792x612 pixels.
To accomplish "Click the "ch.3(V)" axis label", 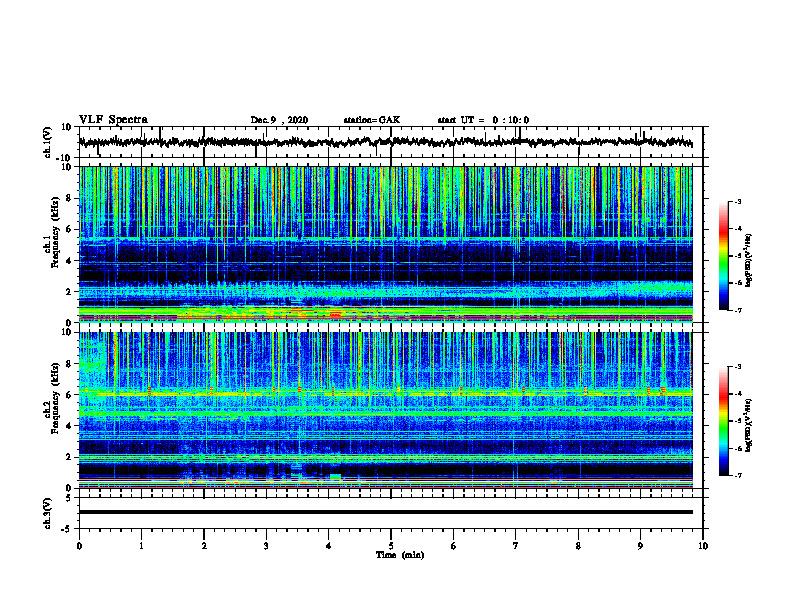I will tap(48, 513).
